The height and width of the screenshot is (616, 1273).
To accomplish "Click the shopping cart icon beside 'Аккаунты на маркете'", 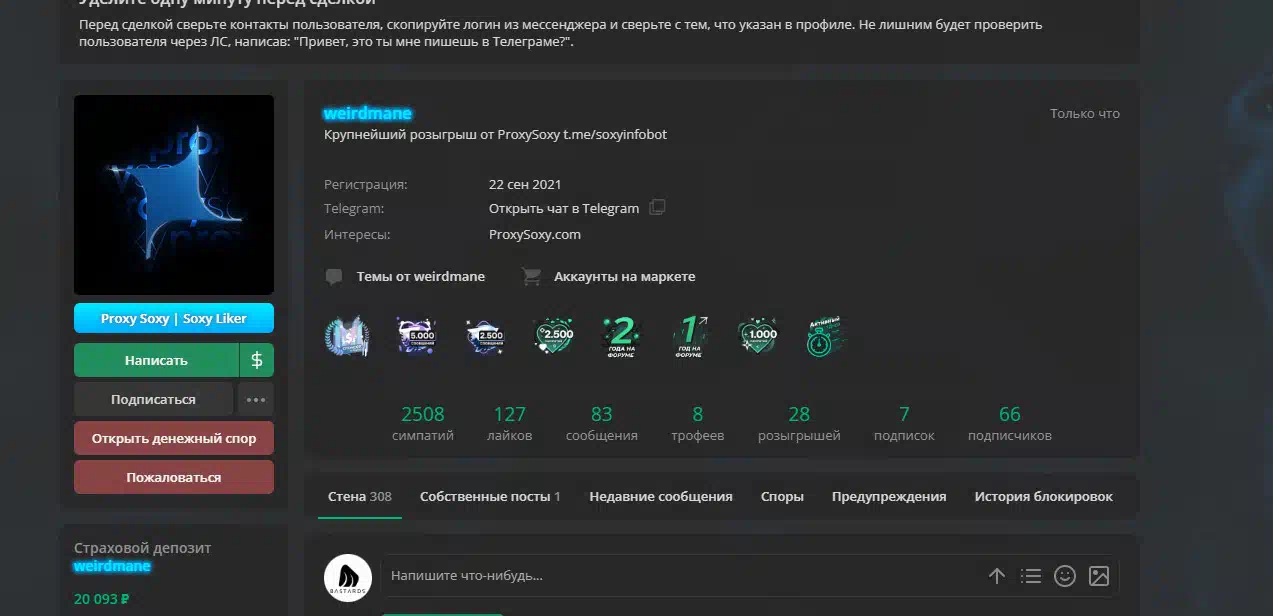I will click(x=532, y=277).
